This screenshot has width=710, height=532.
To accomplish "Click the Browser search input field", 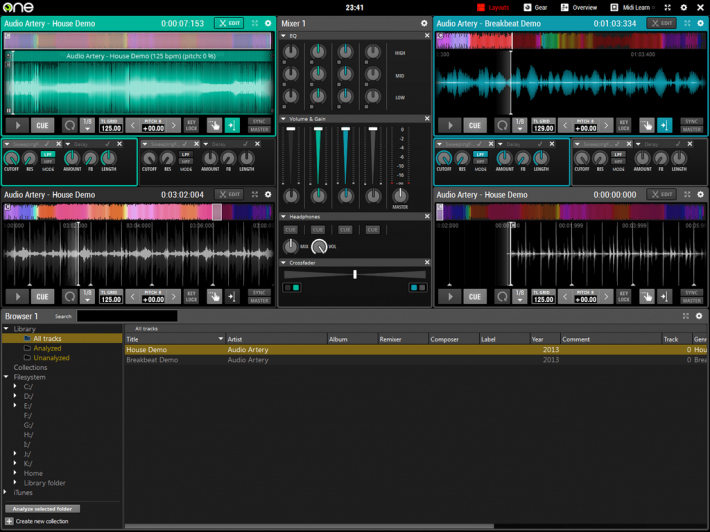I will 127,316.
